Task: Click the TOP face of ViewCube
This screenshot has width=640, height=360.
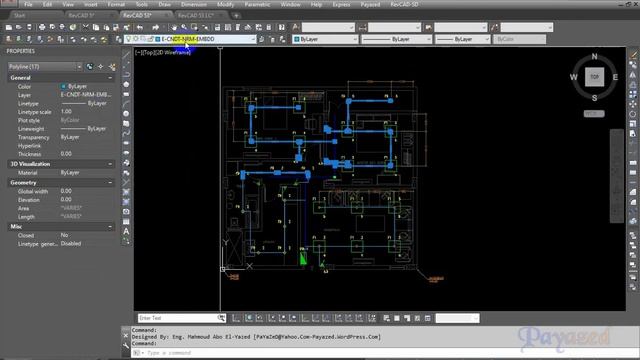Action: click(x=594, y=77)
